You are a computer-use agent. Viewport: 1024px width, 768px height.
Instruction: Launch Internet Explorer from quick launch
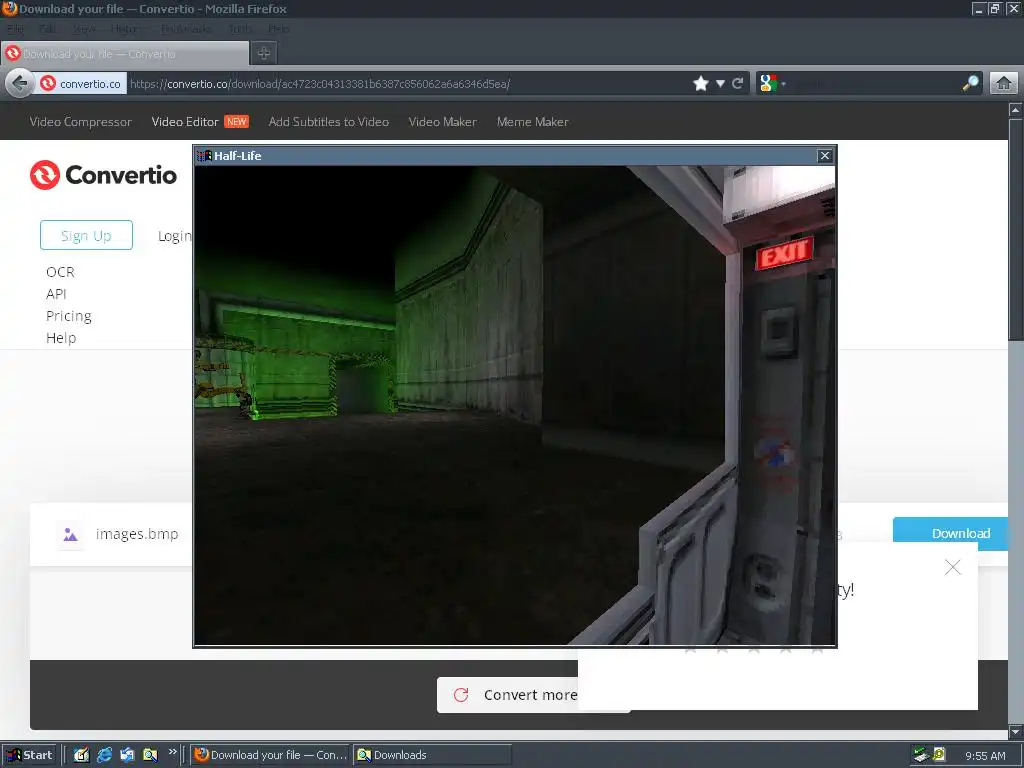104,755
